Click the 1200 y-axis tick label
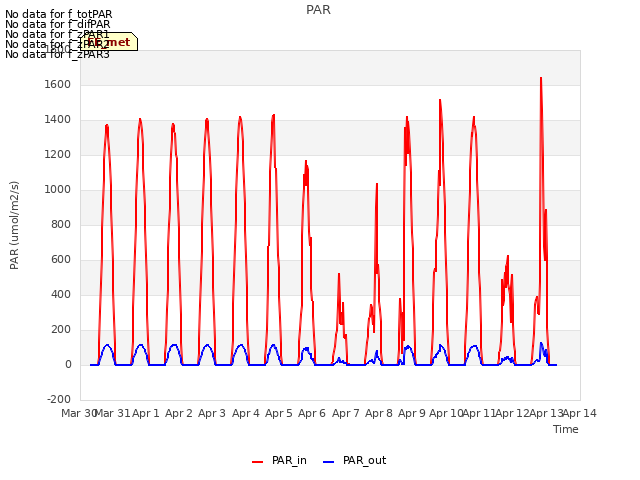 (58, 155)
